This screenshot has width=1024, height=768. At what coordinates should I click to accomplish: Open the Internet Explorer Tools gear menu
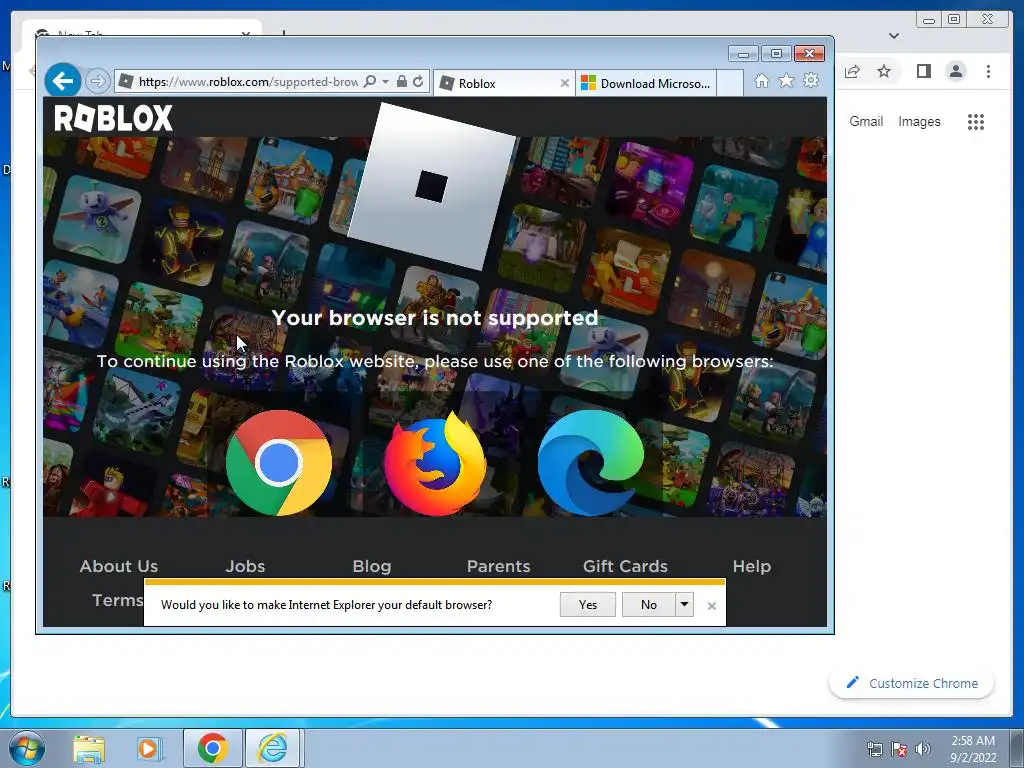pyautogui.click(x=811, y=81)
